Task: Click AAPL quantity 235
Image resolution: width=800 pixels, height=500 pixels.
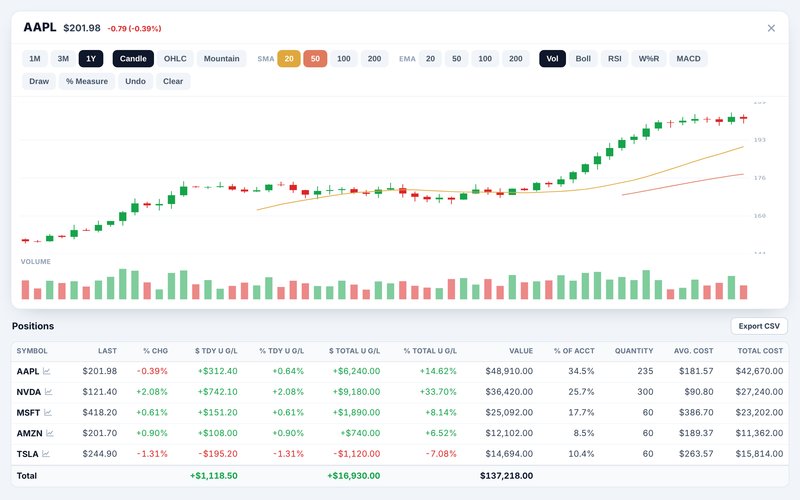Action: [x=645, y=371]
